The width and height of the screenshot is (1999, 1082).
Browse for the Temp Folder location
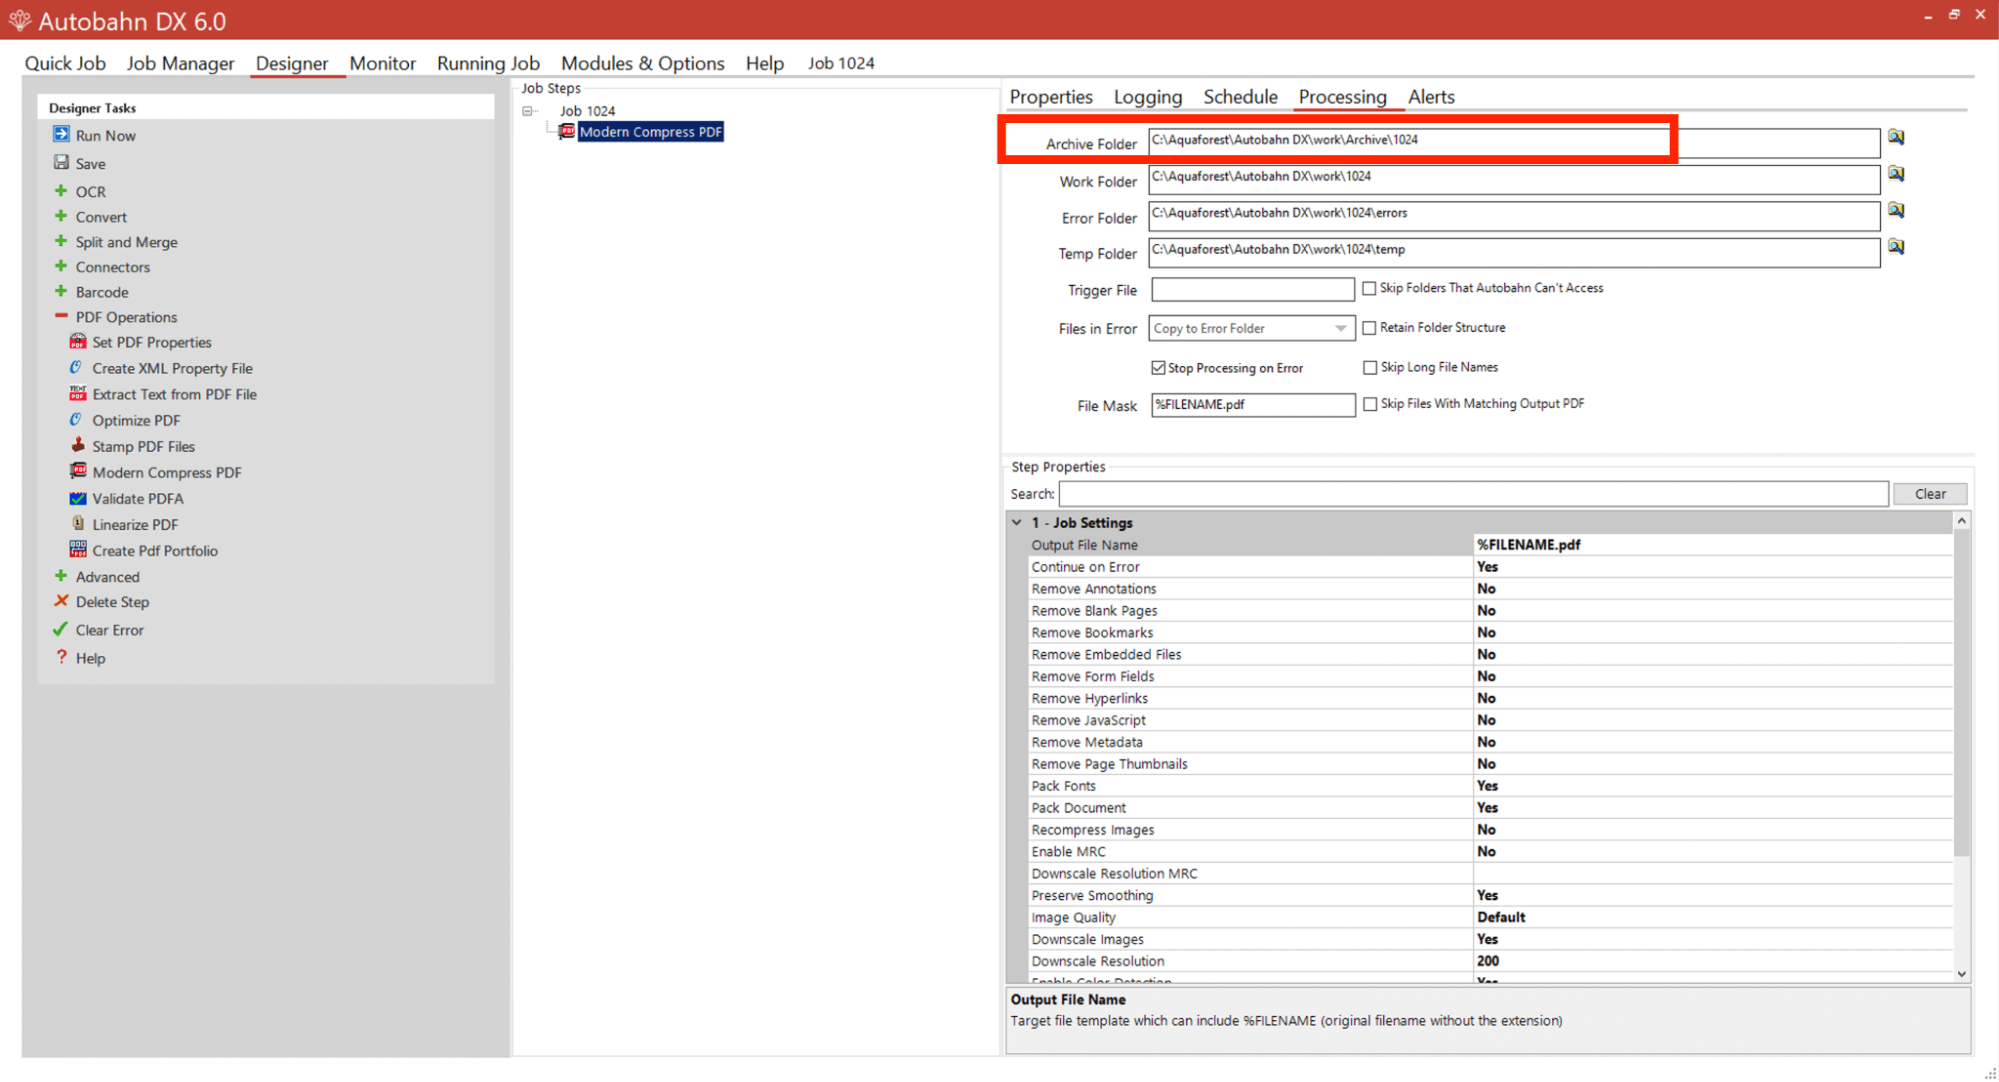[1896, 247]
